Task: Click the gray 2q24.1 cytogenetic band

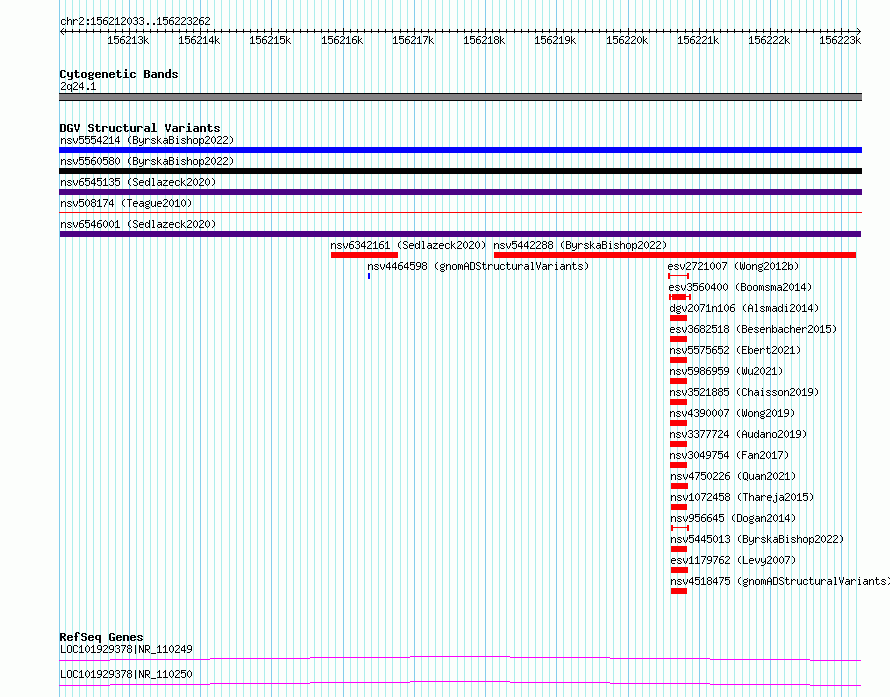Action: [x=460, y=97]
